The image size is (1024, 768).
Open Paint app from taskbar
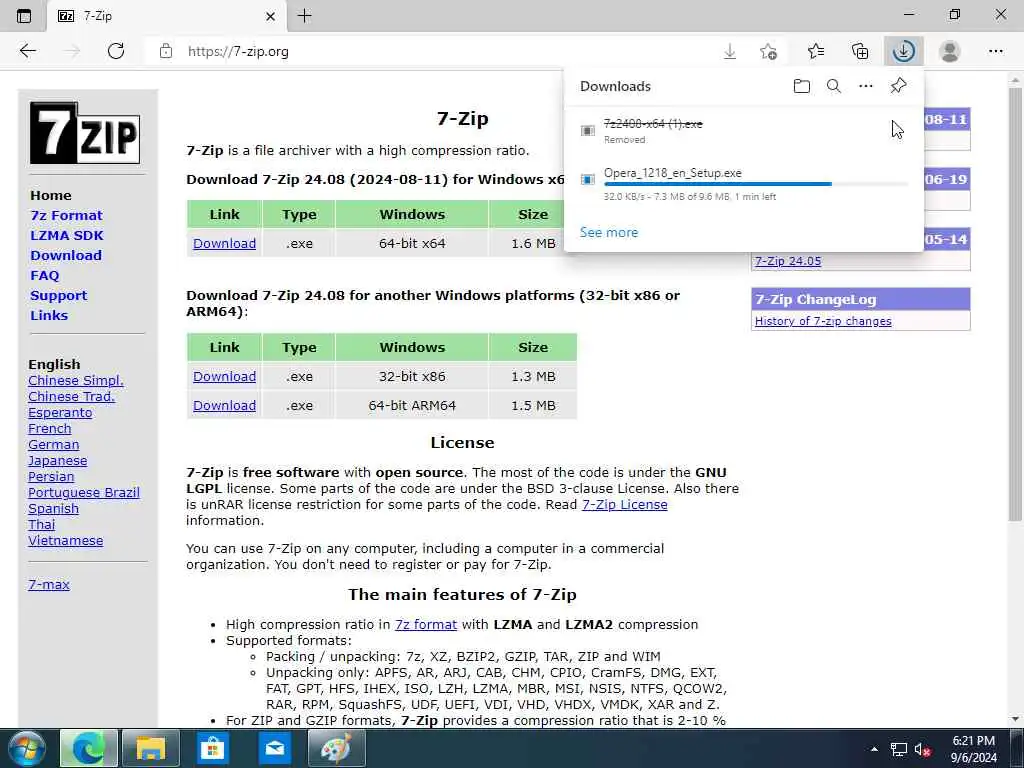336,748
